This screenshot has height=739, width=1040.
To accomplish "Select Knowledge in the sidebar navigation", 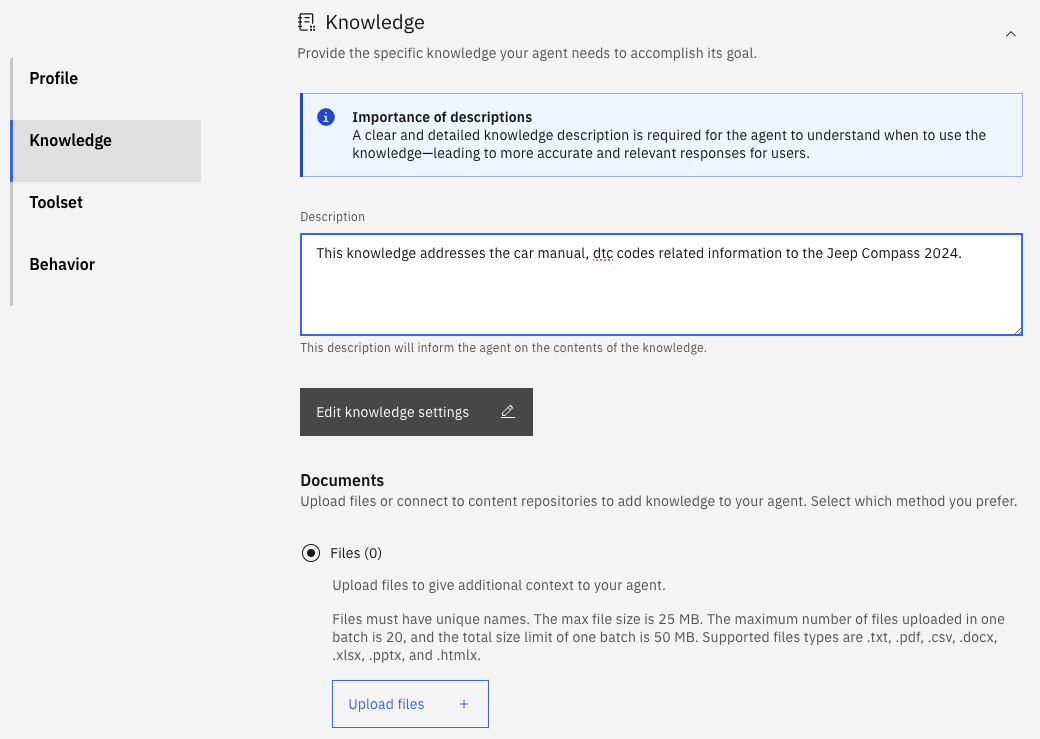I will click(x=106, y=151).
